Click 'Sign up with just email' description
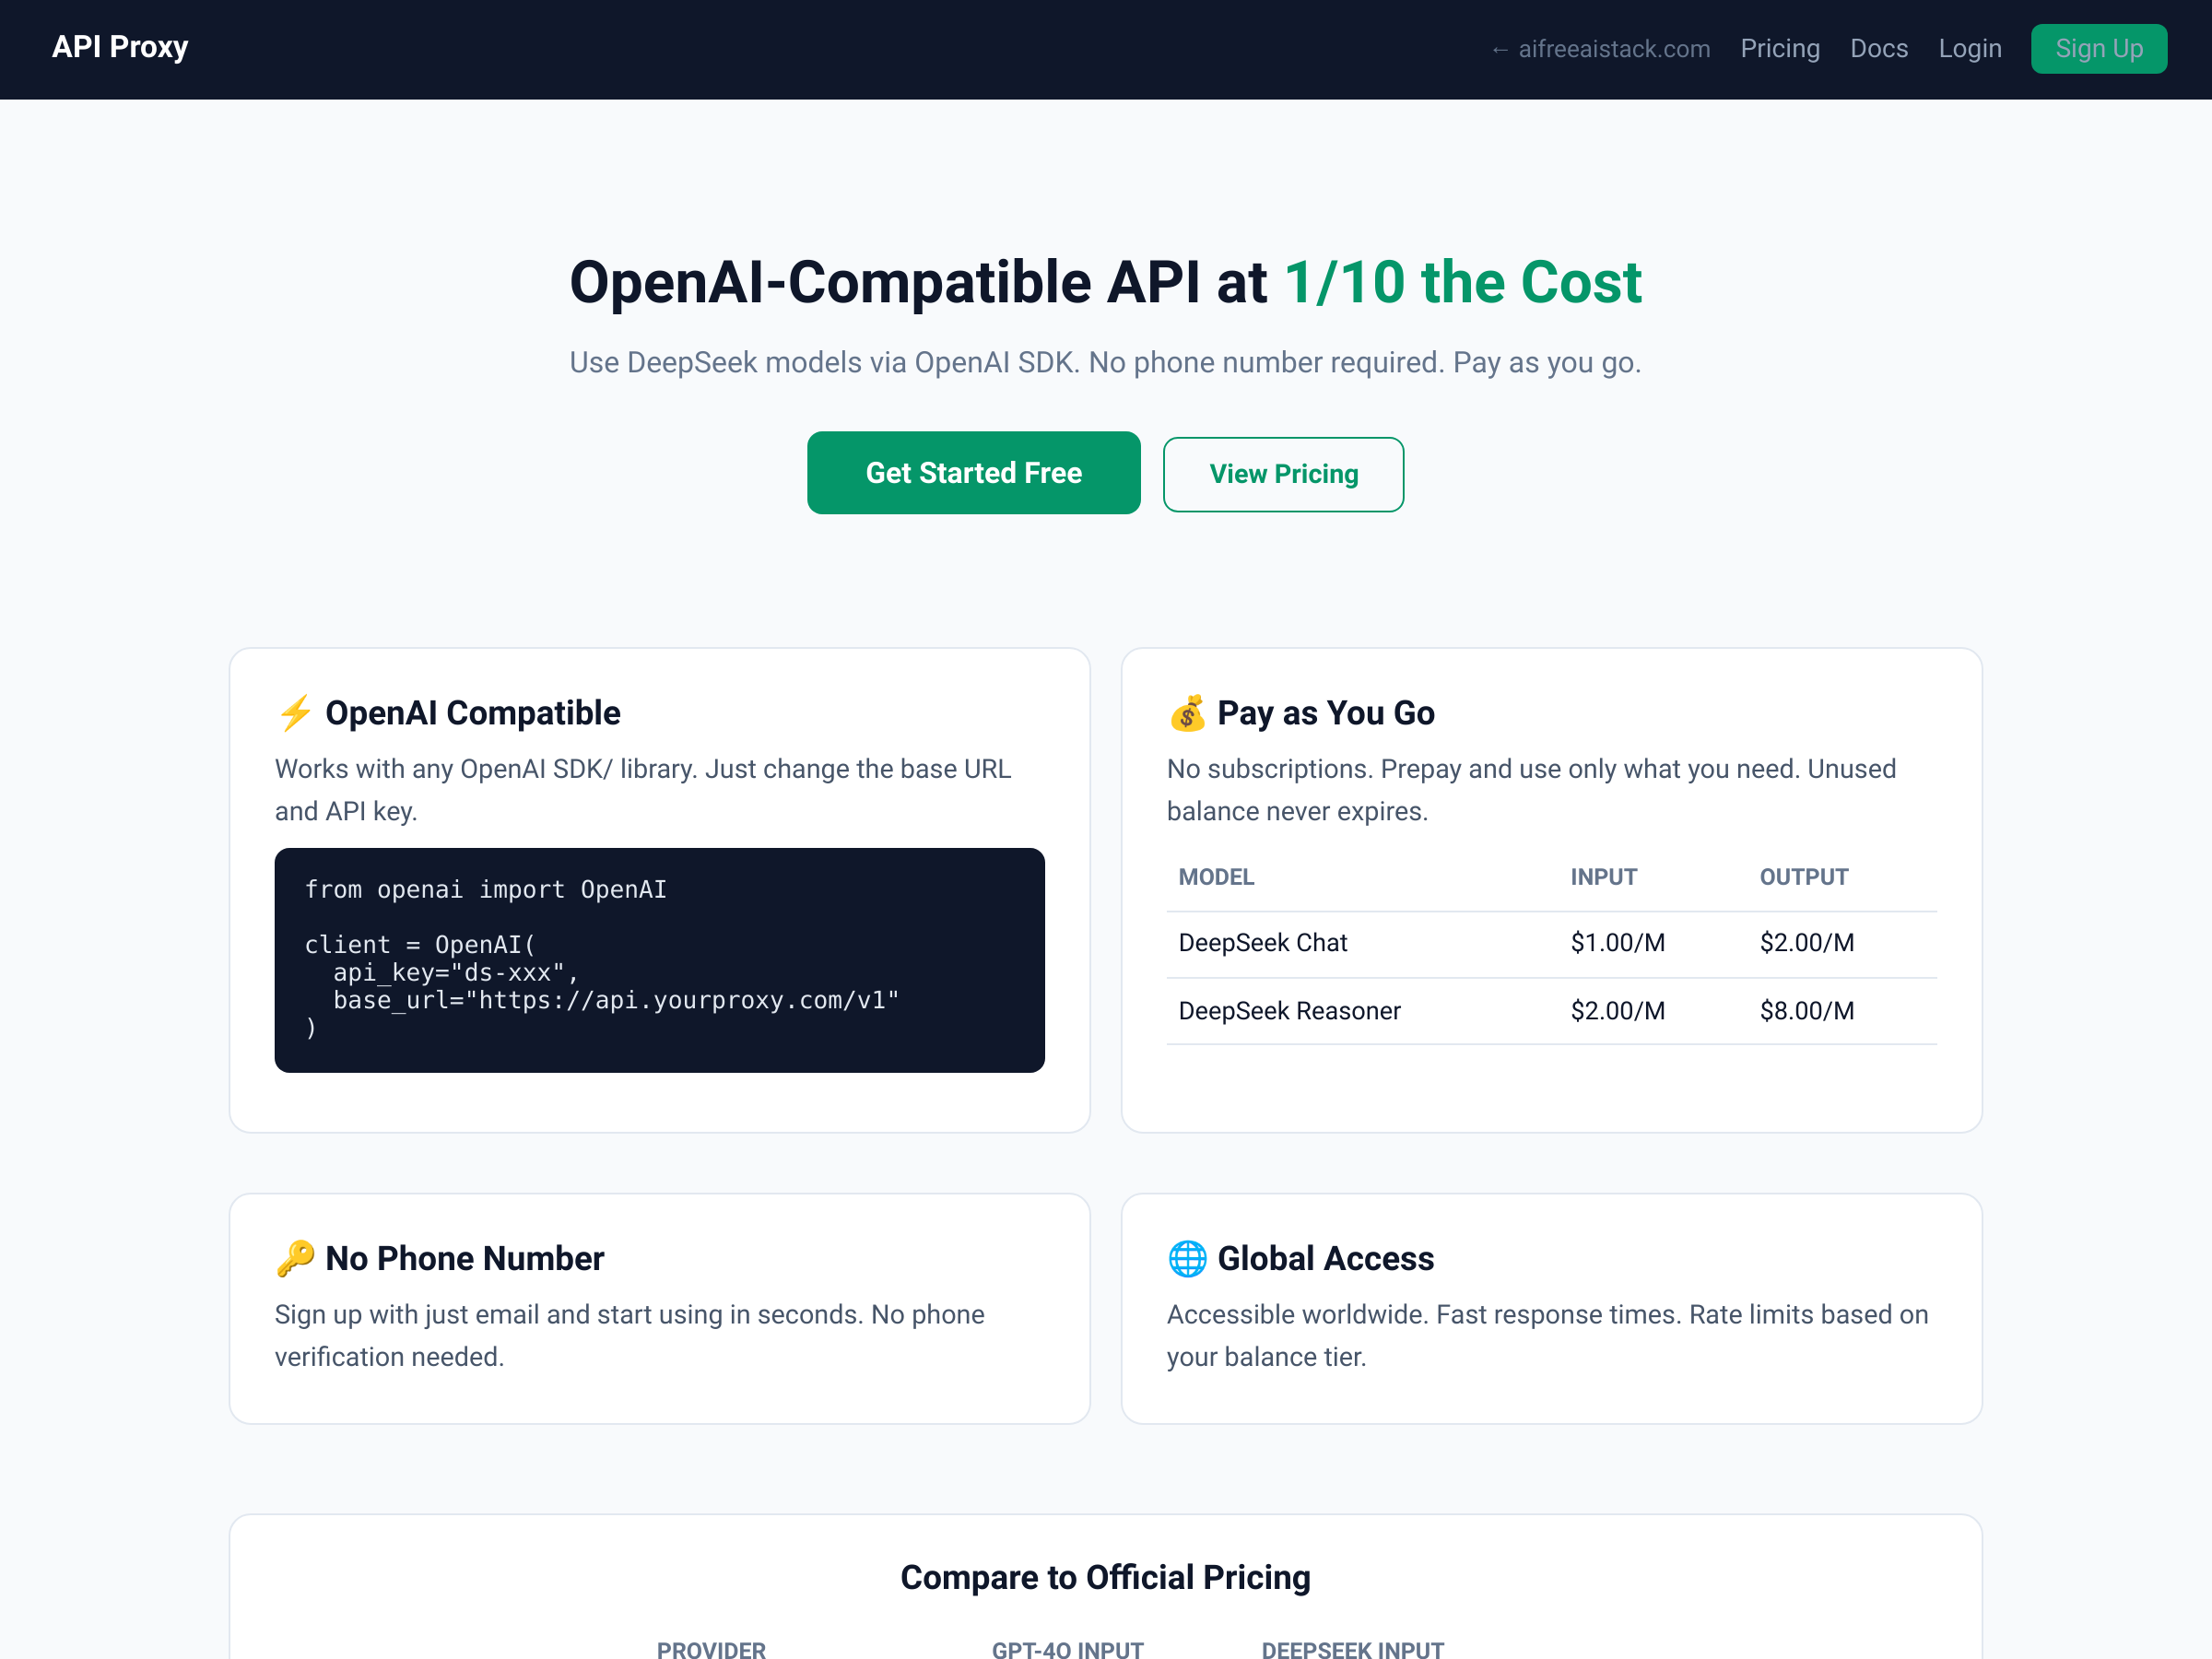Image resolution: width=2212 pixels, height=1659 pixels. point(630,1335)
